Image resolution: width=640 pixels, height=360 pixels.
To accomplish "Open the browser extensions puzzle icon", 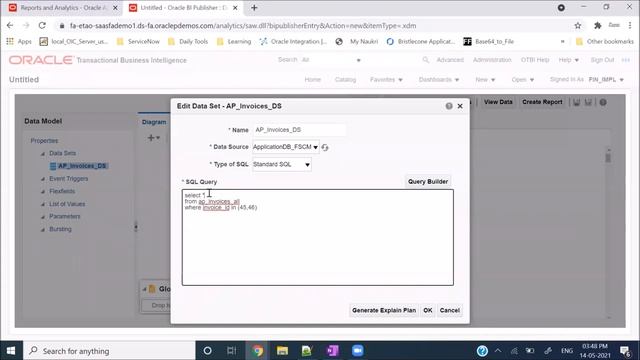I will point(598,25).
